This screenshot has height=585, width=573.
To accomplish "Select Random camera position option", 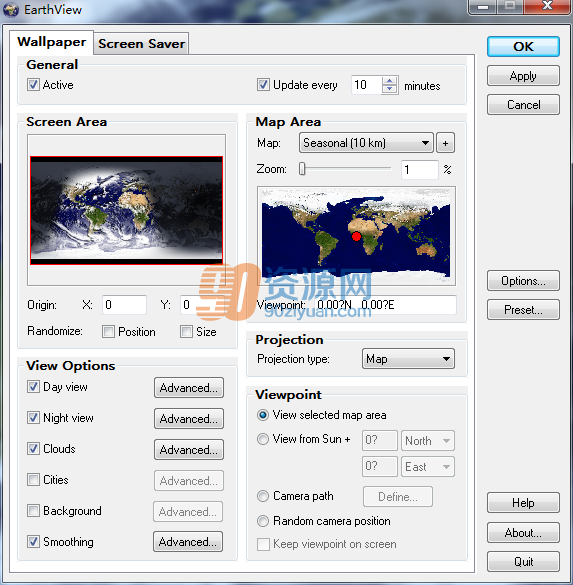I will click(263, 521).
